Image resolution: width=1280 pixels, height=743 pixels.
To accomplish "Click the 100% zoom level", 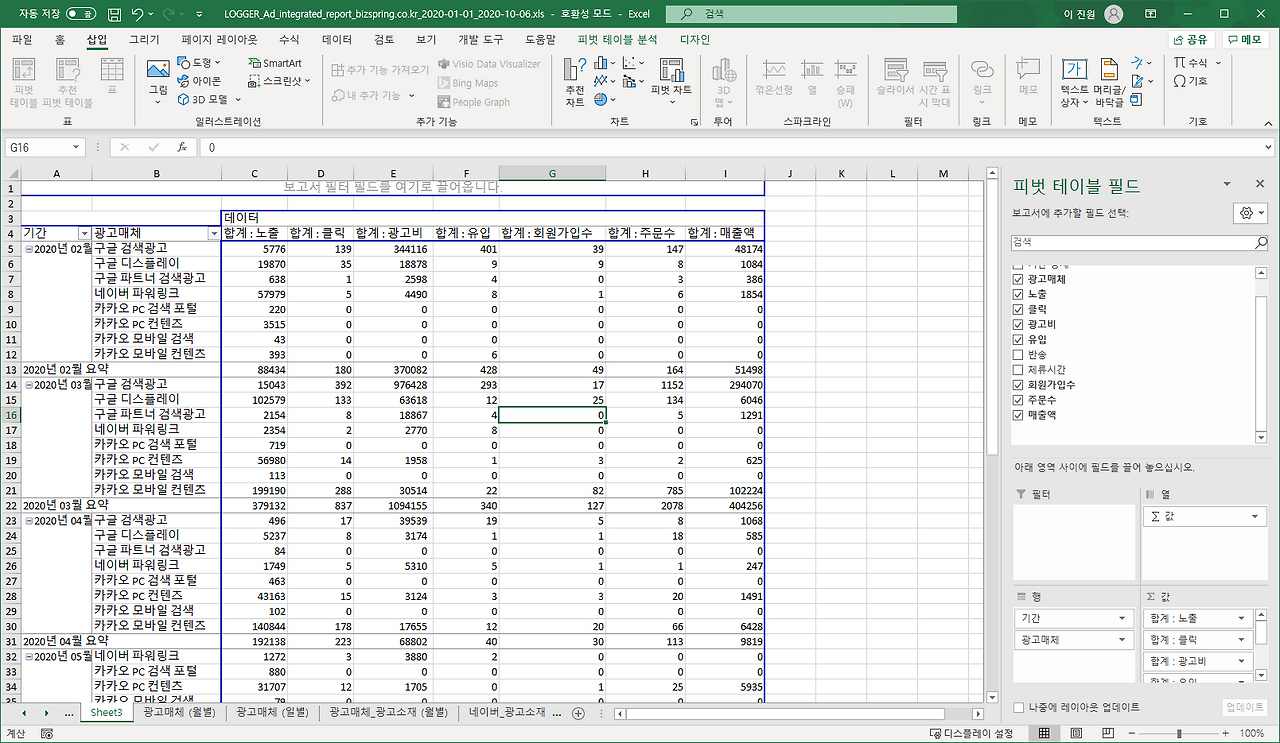I will tap(1252, 733).
